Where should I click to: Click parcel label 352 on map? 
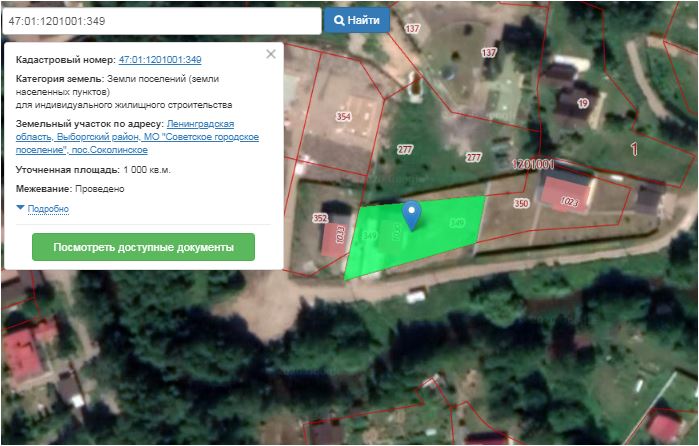[320, 217]
